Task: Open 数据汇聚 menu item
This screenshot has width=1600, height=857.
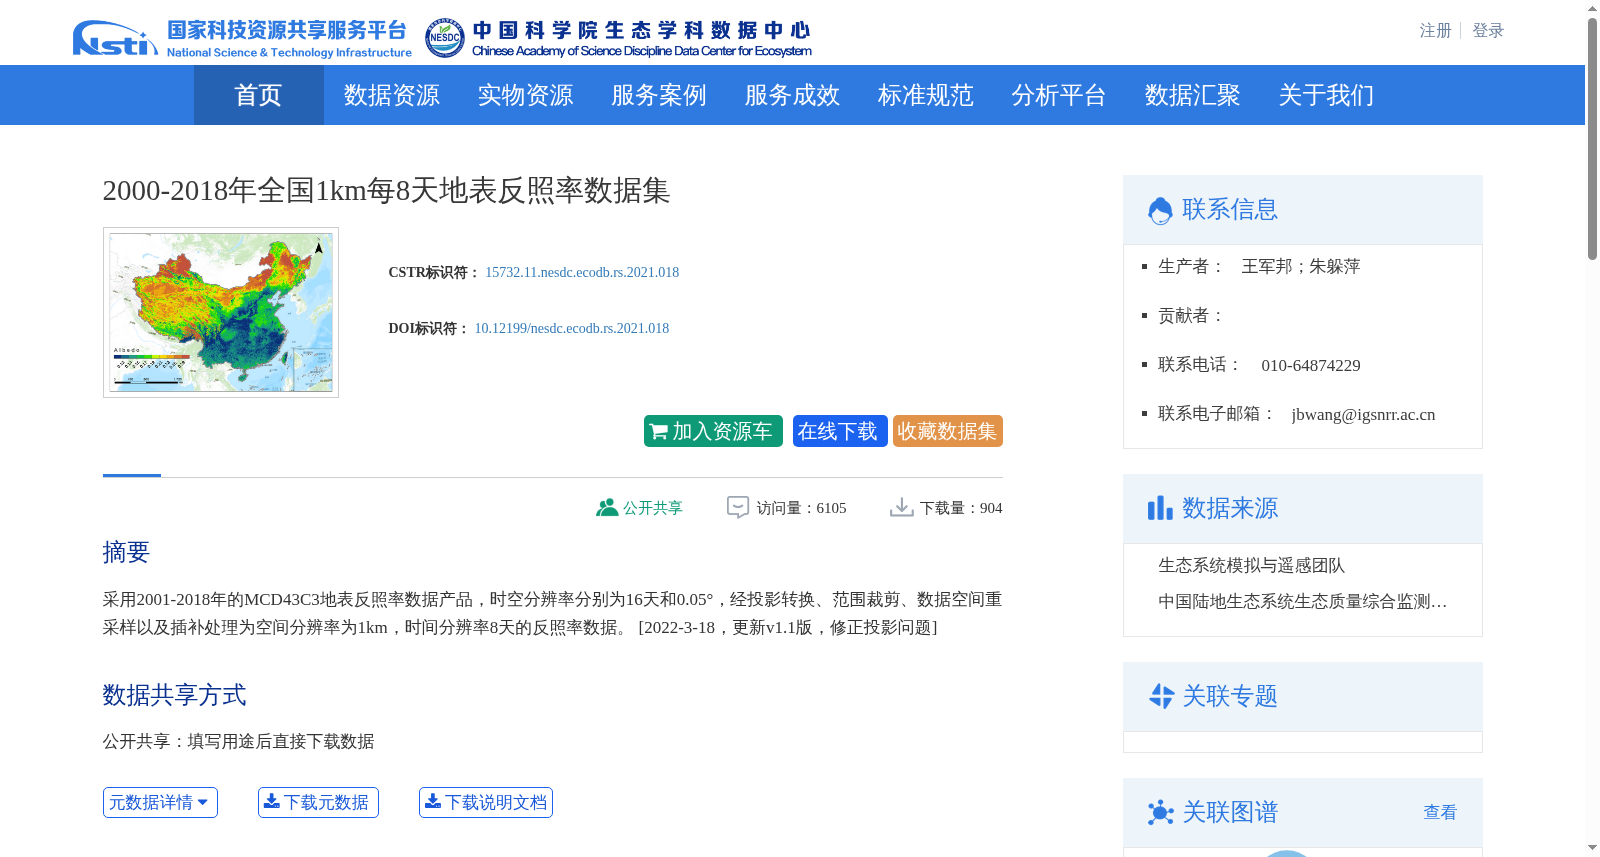Action: click(1193, 95)
